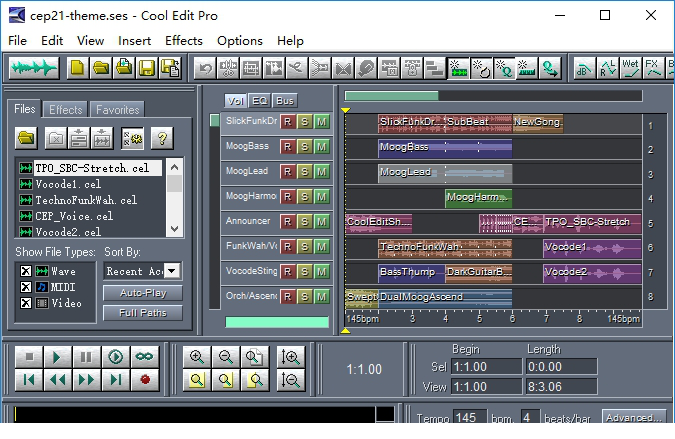This screenshot has height=439, width=675.
Task: Select the Bus track controls tab
Action: pyautogui.click(x=285, y=101)
